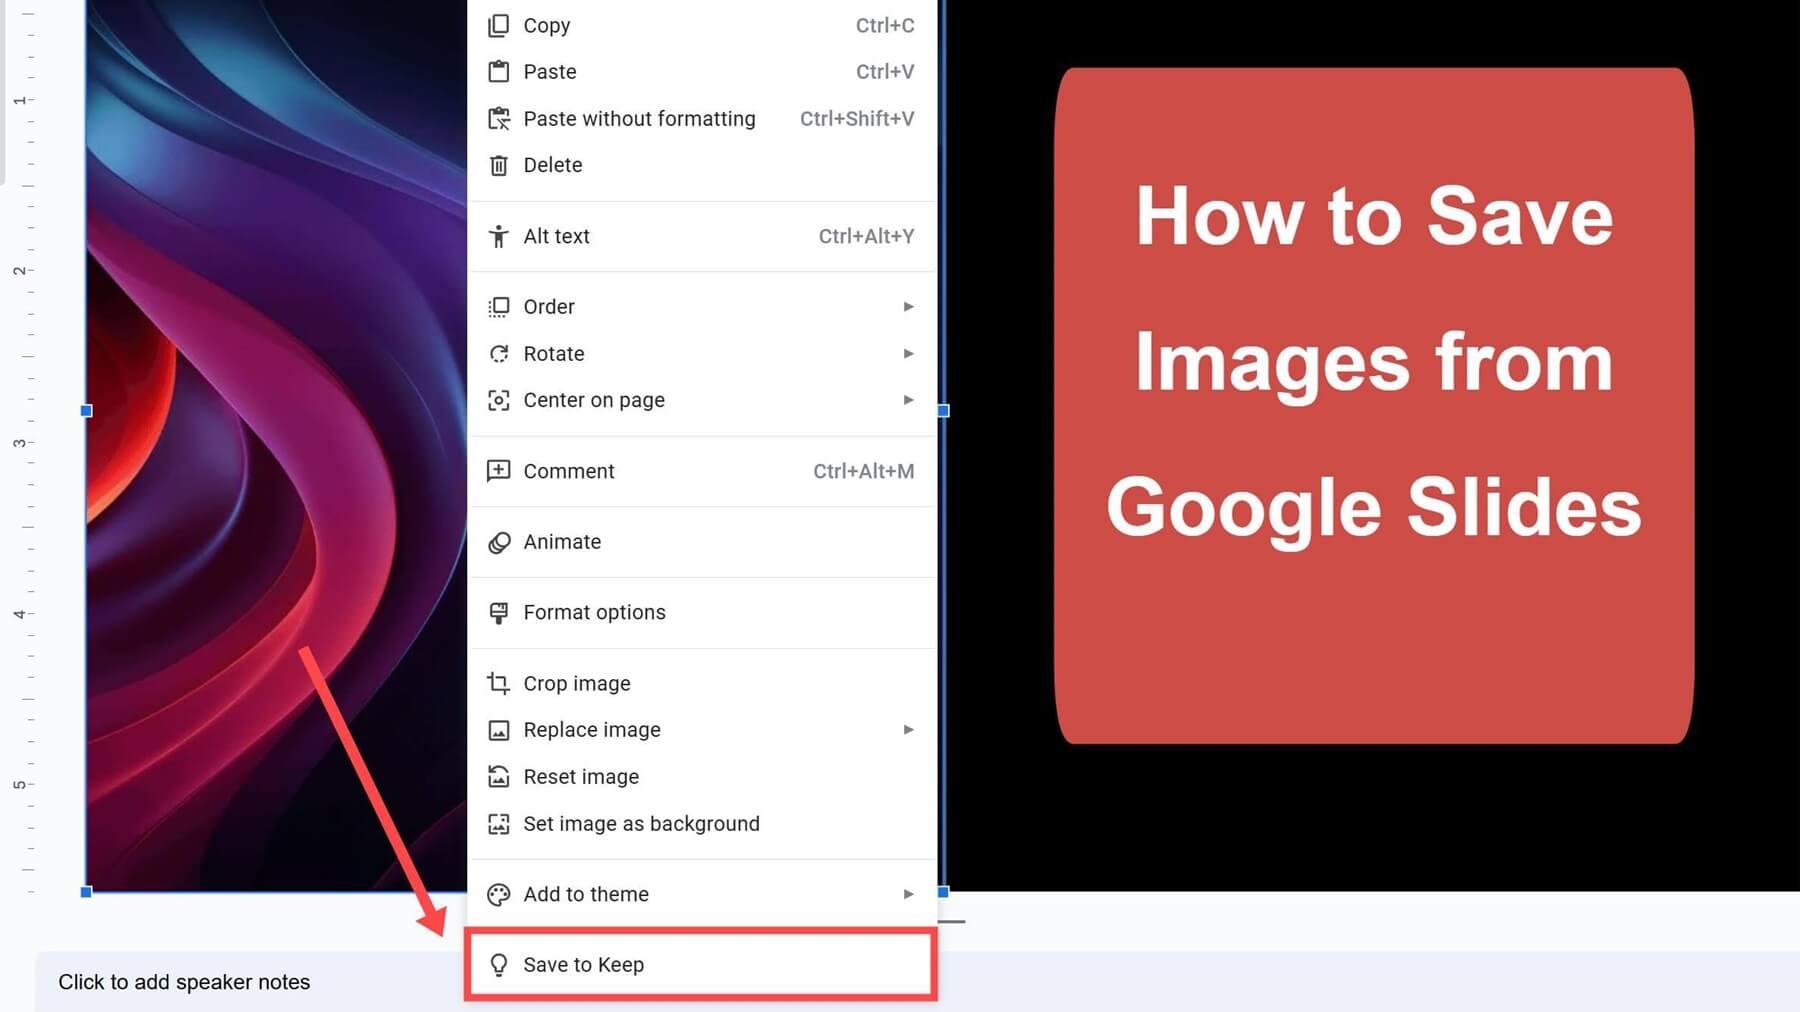Select Center on page menu entry
The height and width of the screenshot is (1012, 1800).
click(x=702, y=400)
